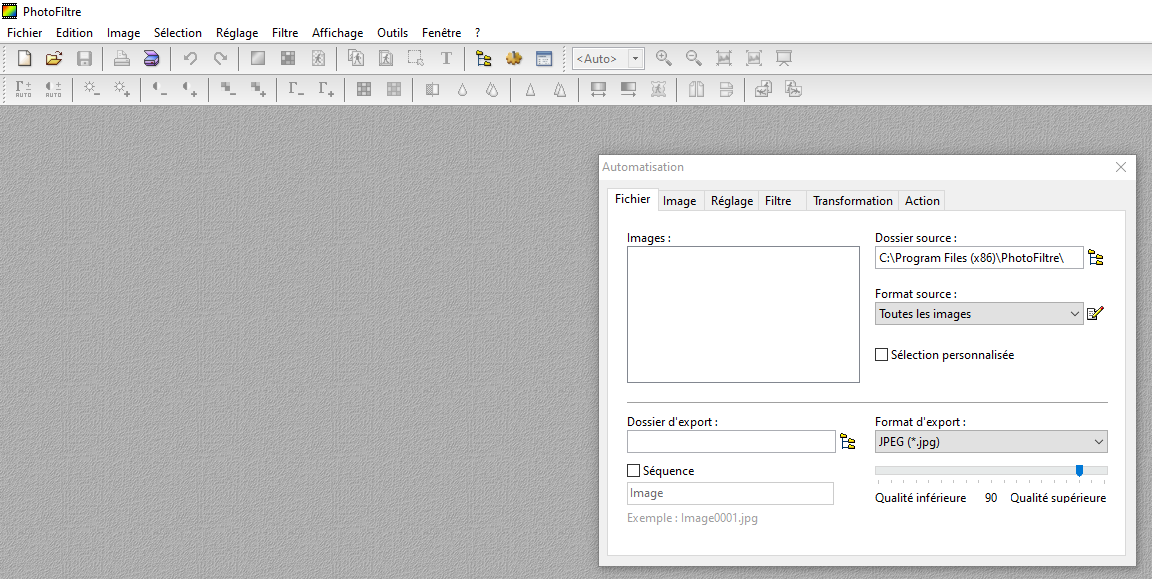This screenshot has width=1152, height=579.
Task: Click the Contrast plus half-circle icon
Action: [x=190, y=90]
